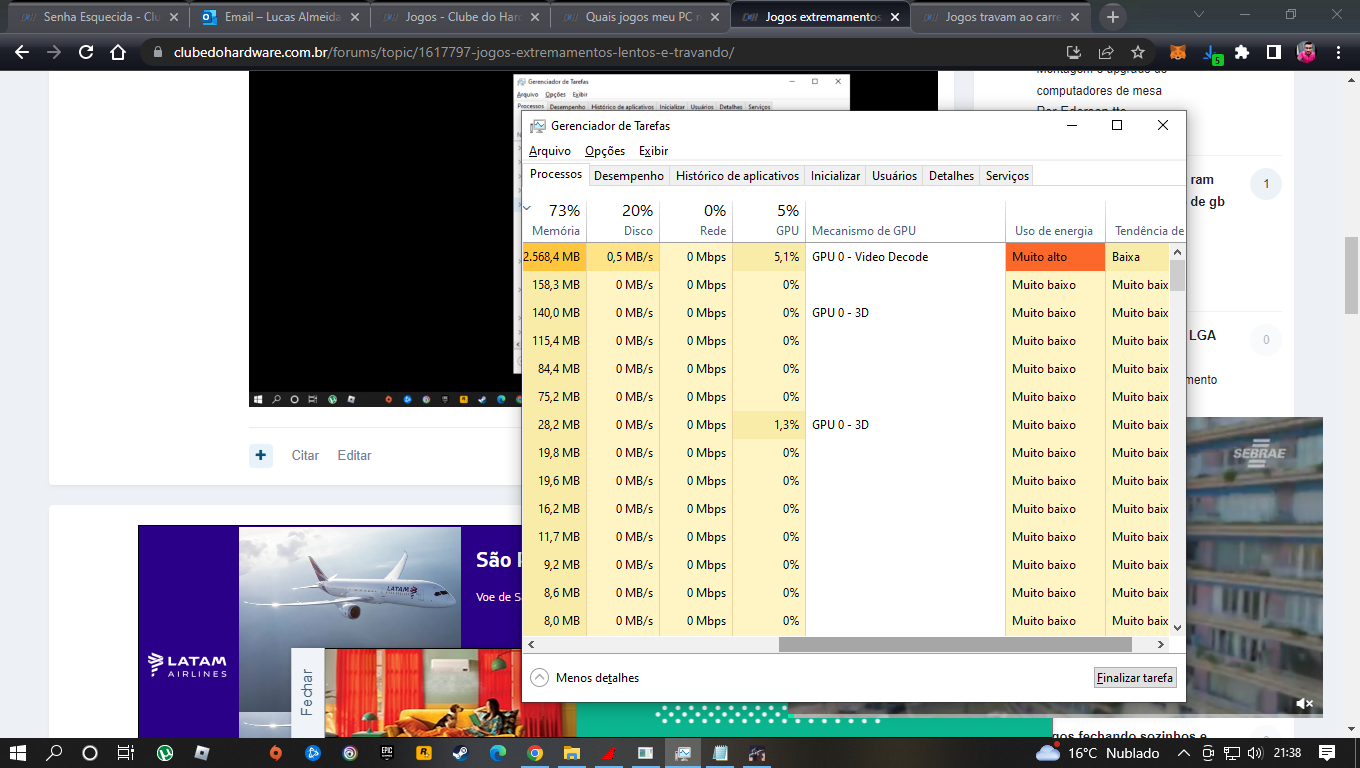1360x768 pixels.
Task: Click the Task Manager vertical scrollbar down arrow
Action: click(x=1177, y=627)
